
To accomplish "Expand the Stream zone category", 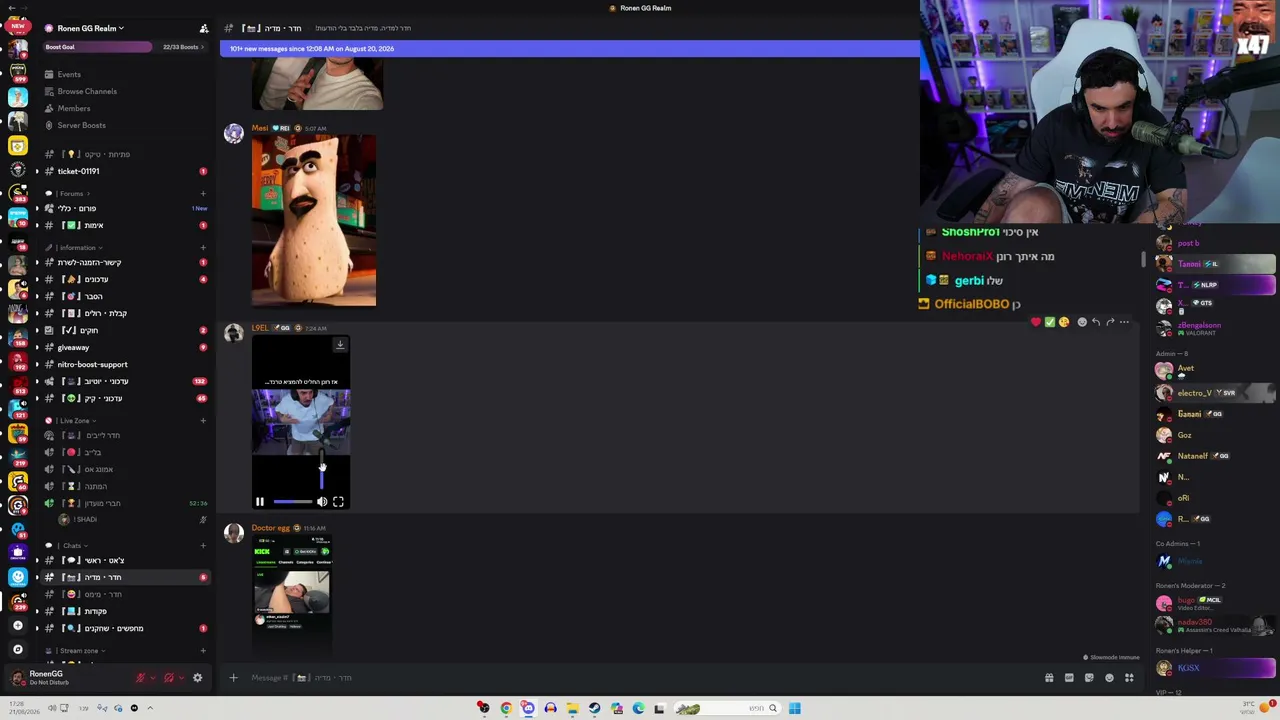I will pos(77,651).
